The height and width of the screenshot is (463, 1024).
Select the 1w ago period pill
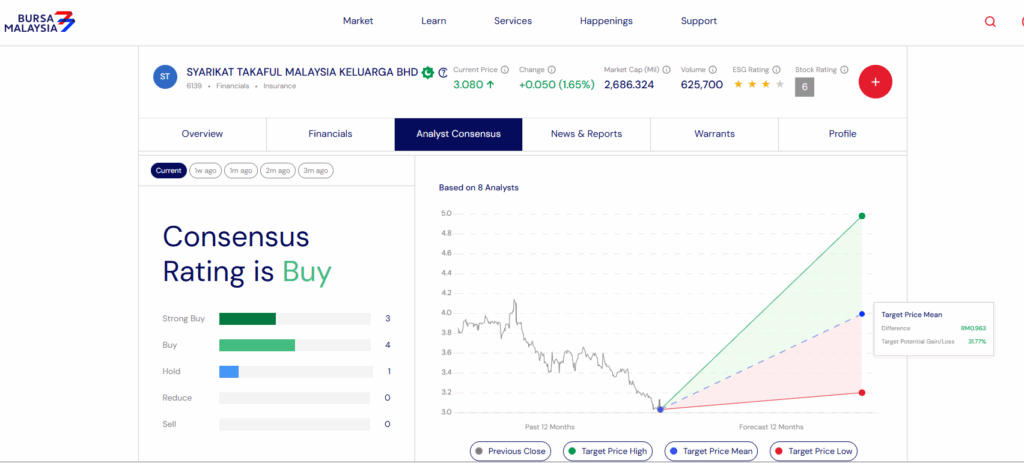[205, 170]
